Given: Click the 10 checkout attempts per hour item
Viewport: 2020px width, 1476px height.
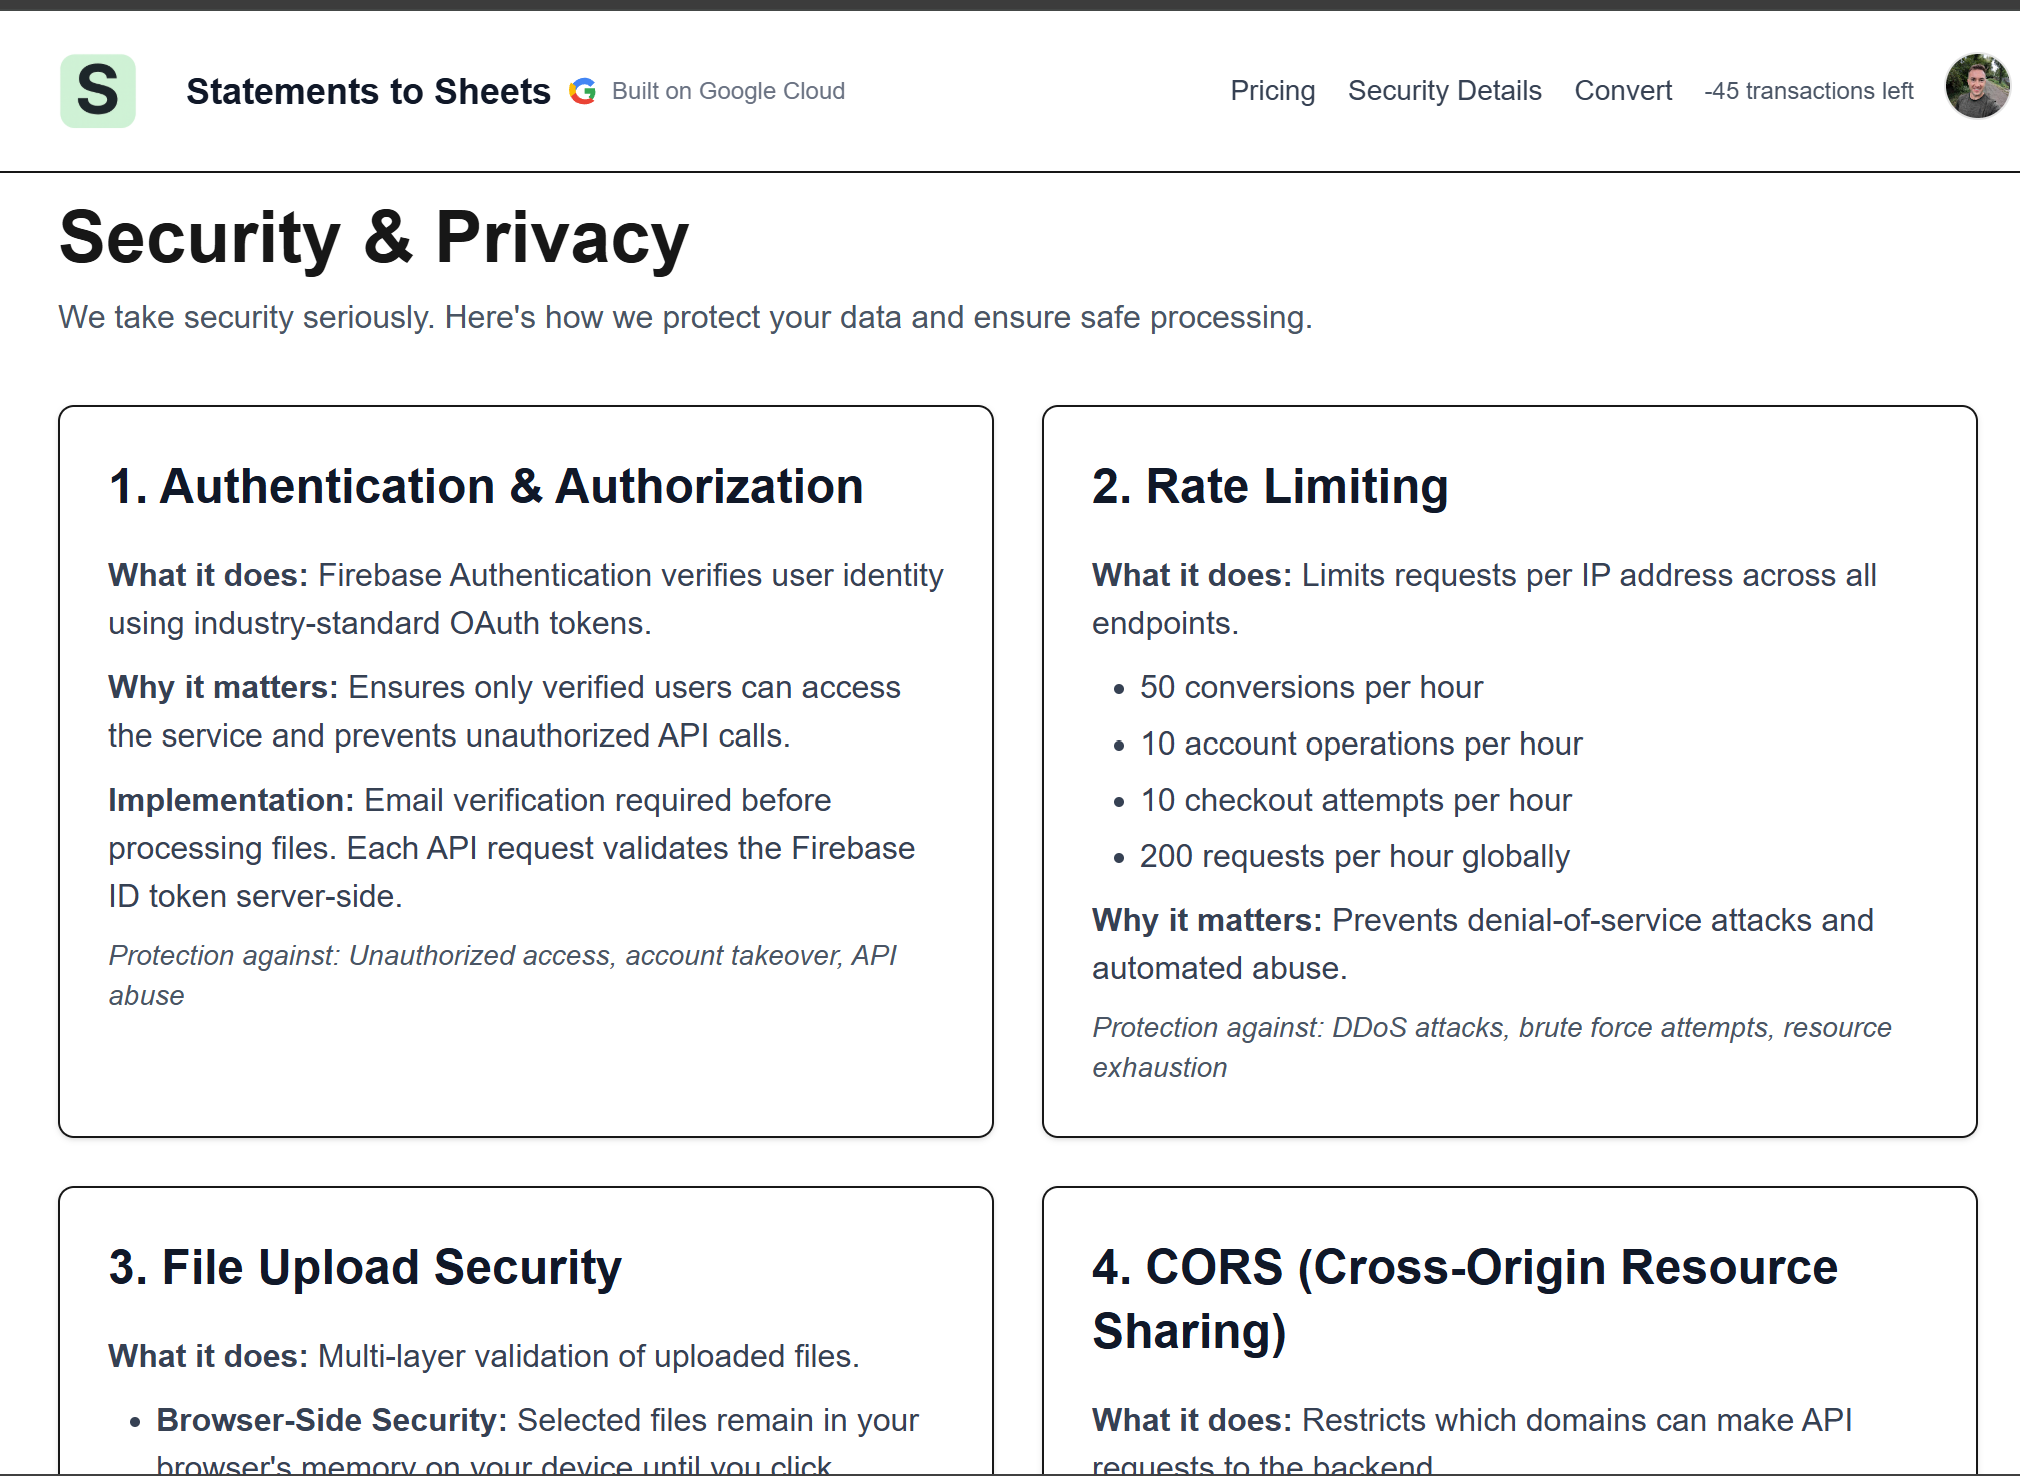Looking at the screenshot, I should 1355,801.
